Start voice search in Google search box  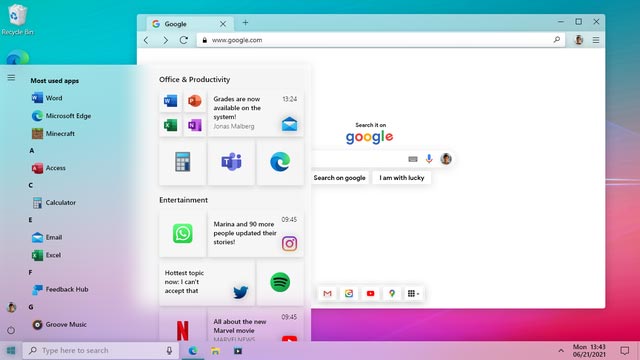pos(429,159)
